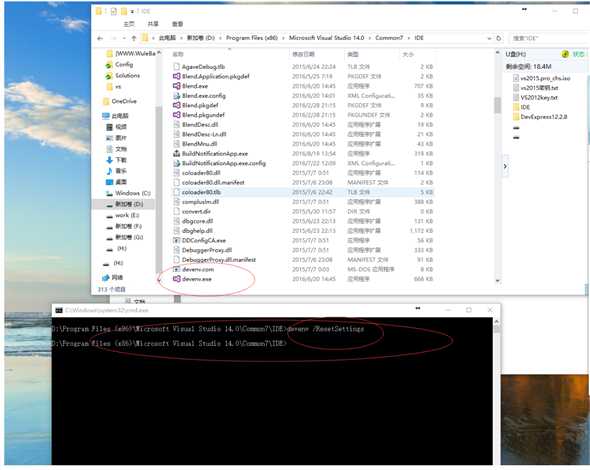The height and width of the screenshot is (470, 590).
Task: Click Microsoft Visual Studio 14.0 breadcrumb
Action: (327, 38)
